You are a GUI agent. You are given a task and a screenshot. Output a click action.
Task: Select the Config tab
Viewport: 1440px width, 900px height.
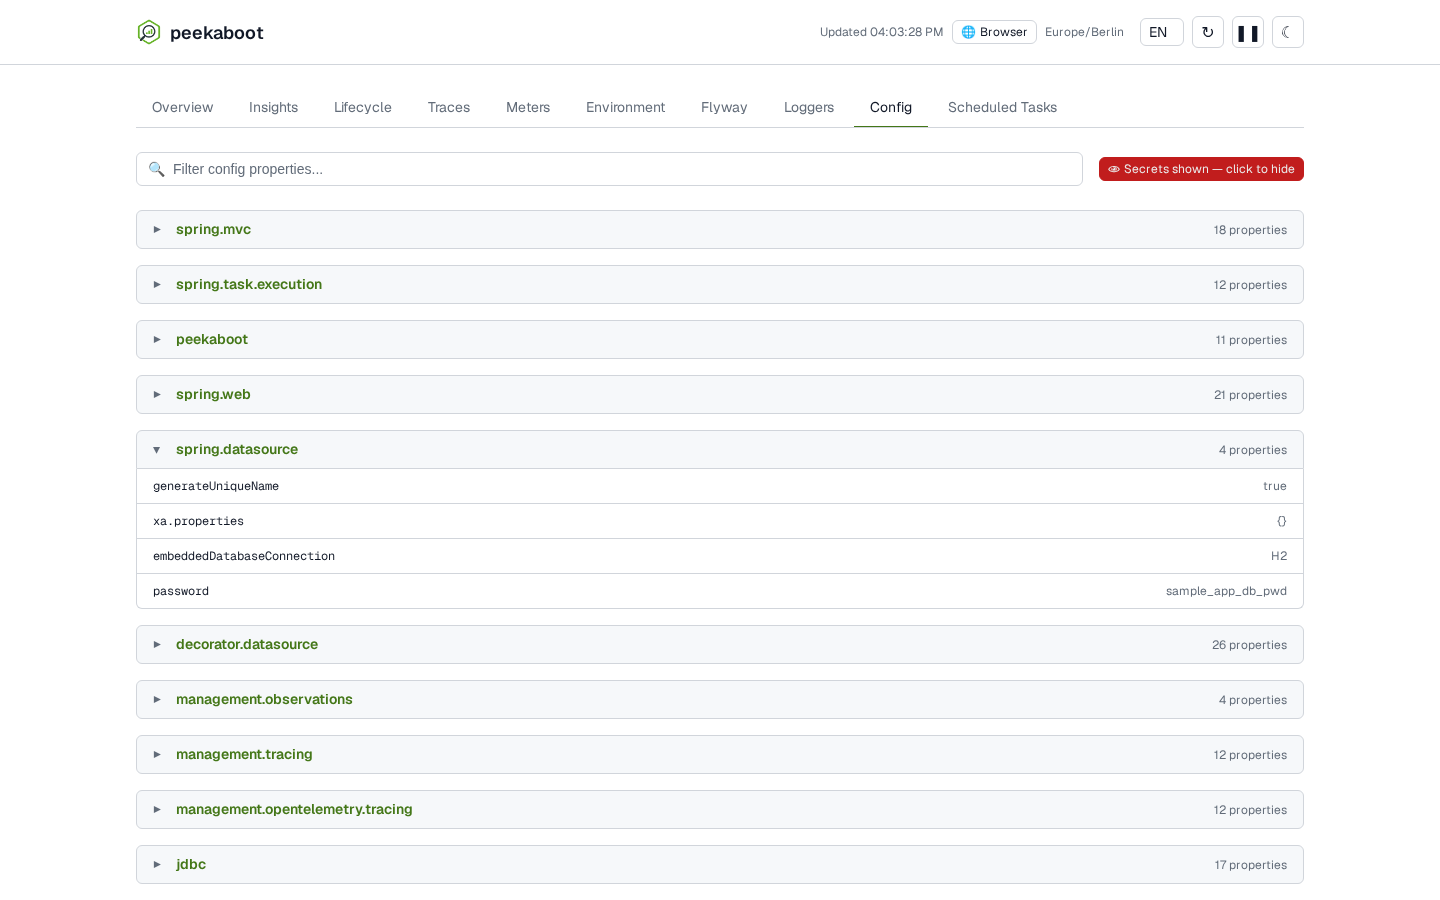click(891, 107)
